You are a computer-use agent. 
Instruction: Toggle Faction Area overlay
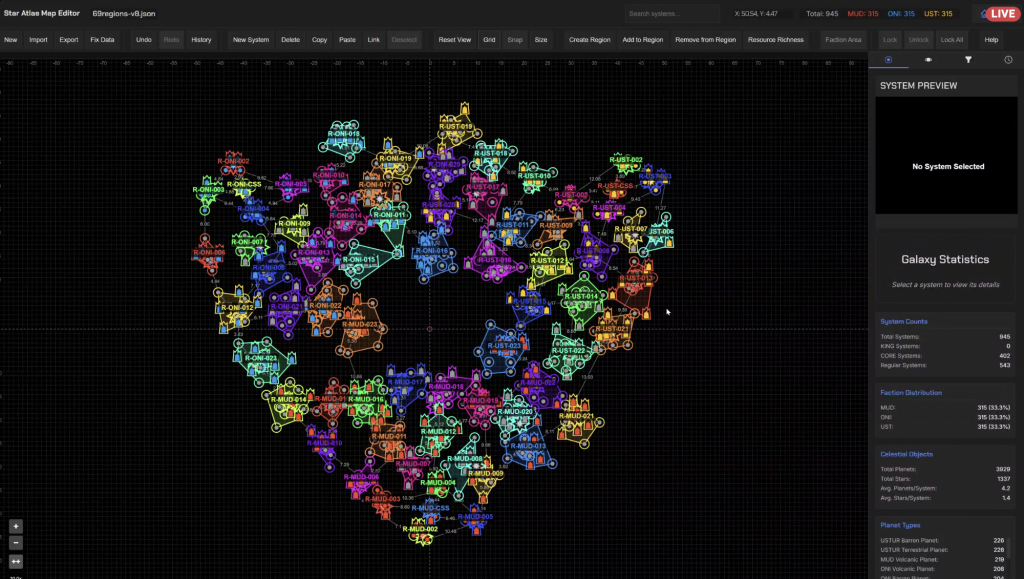click(x=843, y=40)
